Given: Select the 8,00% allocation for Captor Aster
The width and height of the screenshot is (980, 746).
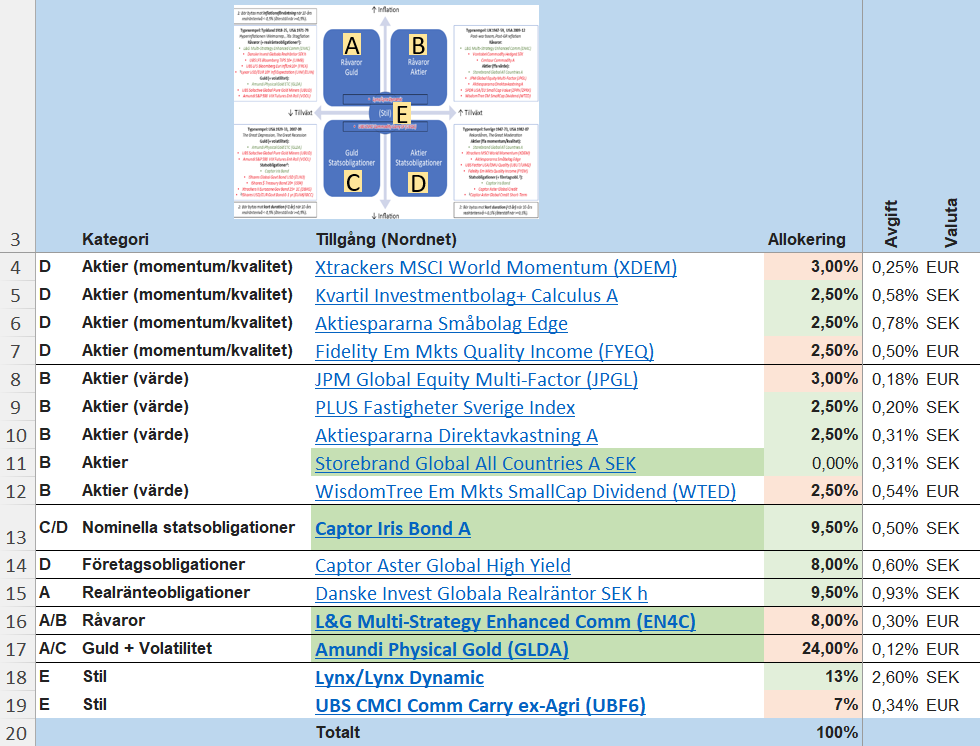Looking at the screenshot, I should coord(813,565).
